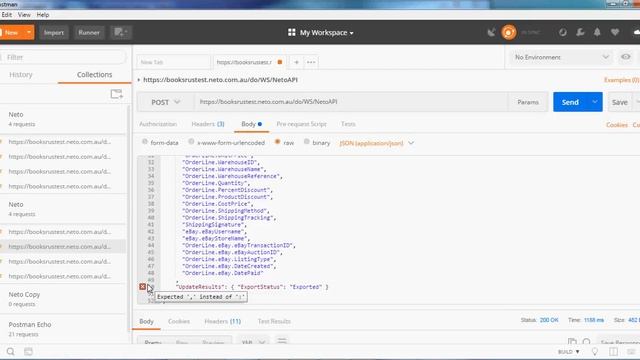Screen dimensions: 640x360
Task: Open the XML response format dropdown
Action: (x=253, y=341)
